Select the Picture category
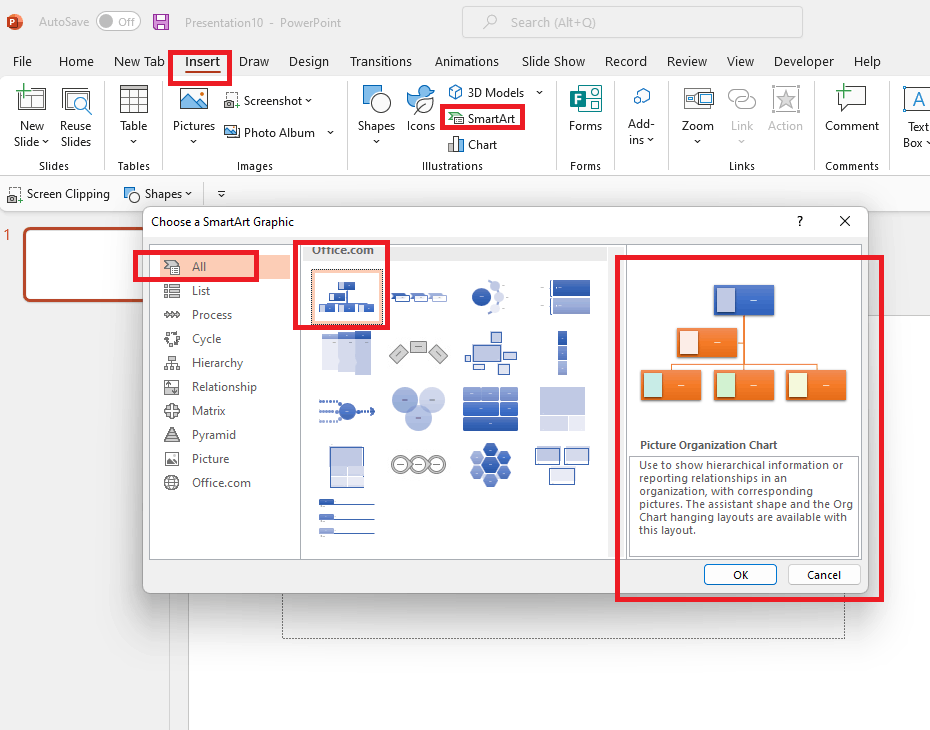Image resolution: width=930 pixels, height=730 pixels. click(225, 459)
